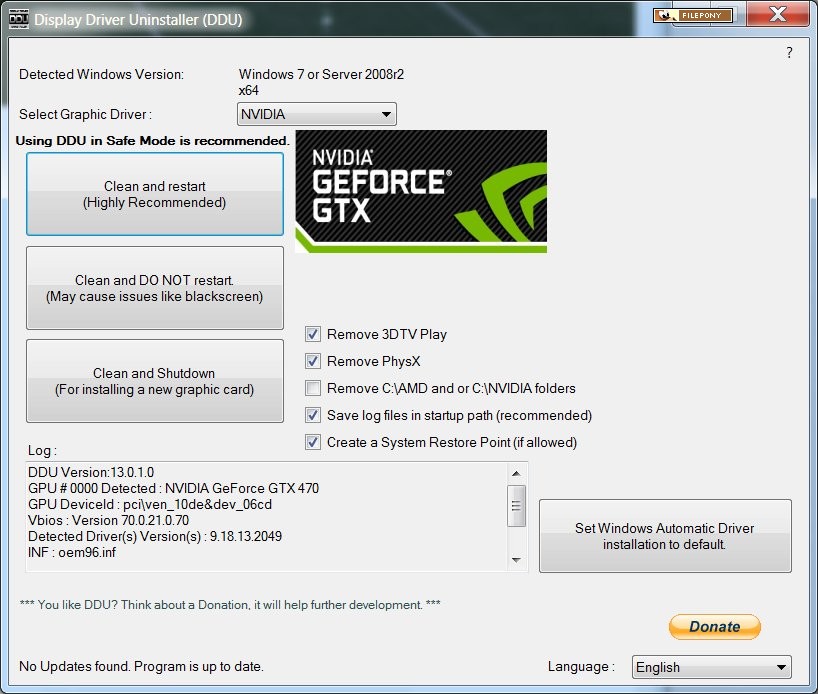Image resolution: width=818 pixels, height=694 pixels.
Task: Expand the Language dropdown set to English
Action: pyautogui.click(x=712, y=667)
